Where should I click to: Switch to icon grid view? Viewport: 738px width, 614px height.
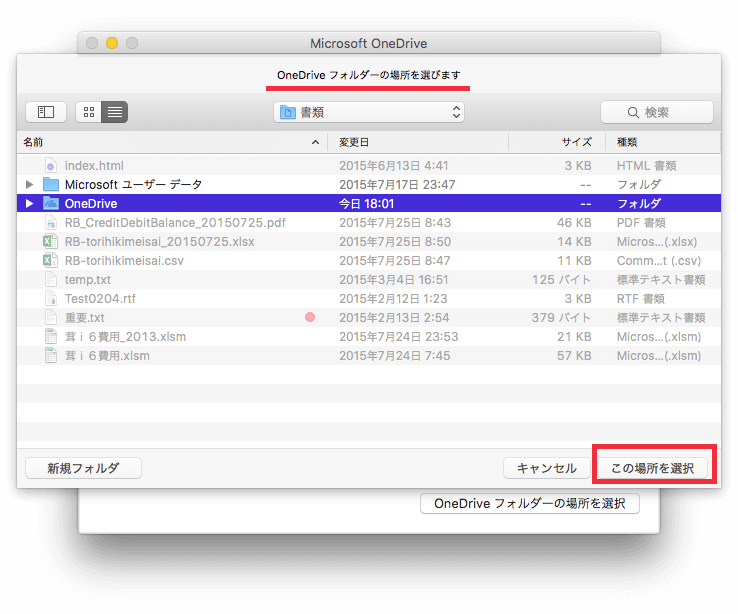click(x=88, y=112)
